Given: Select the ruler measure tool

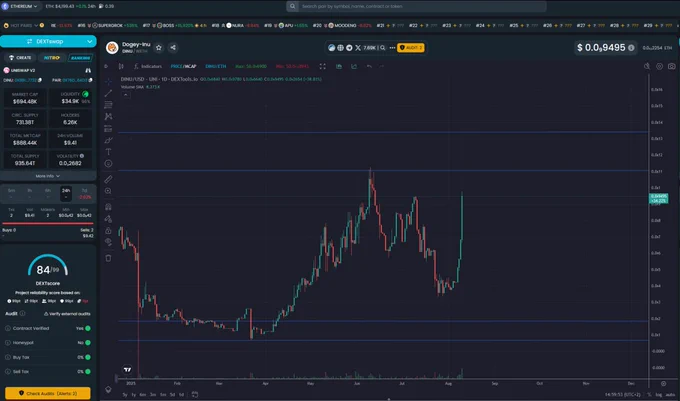Looking at the screenshot, I should pyautogui.click(x=108, y=179).
